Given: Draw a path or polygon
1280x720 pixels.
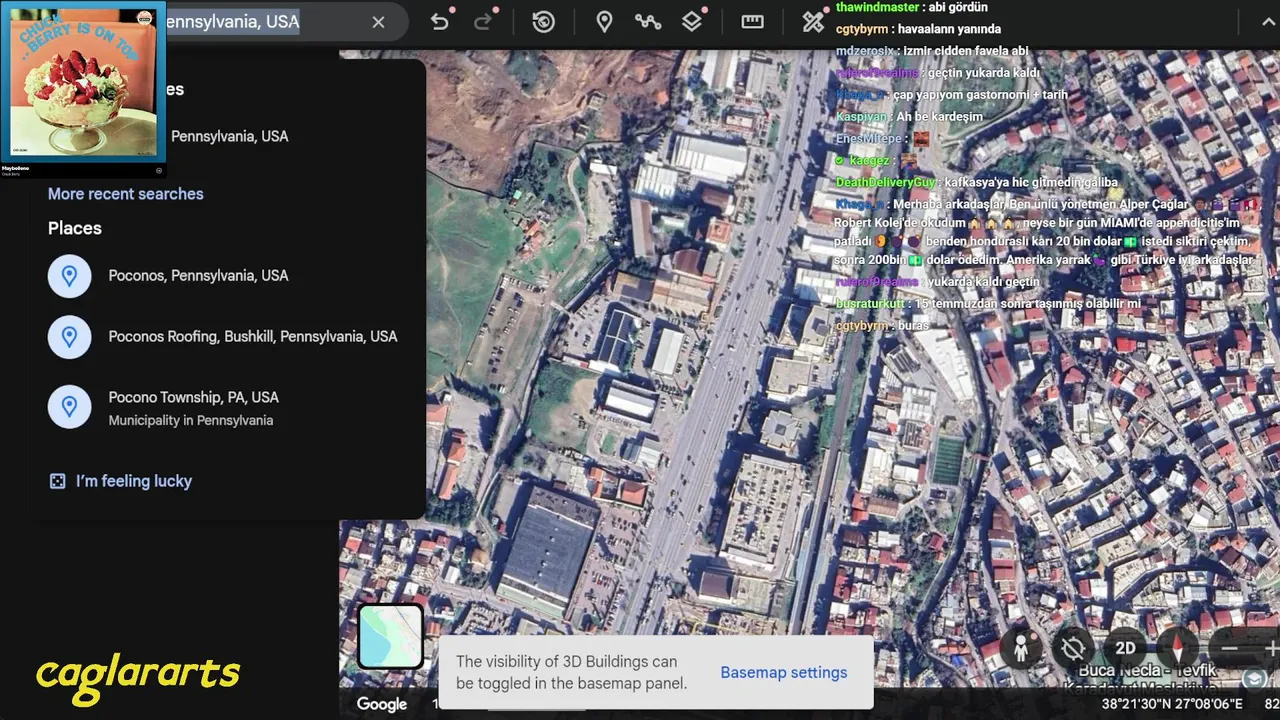Looking at the screenshot, I should click(x=648, y=22).
